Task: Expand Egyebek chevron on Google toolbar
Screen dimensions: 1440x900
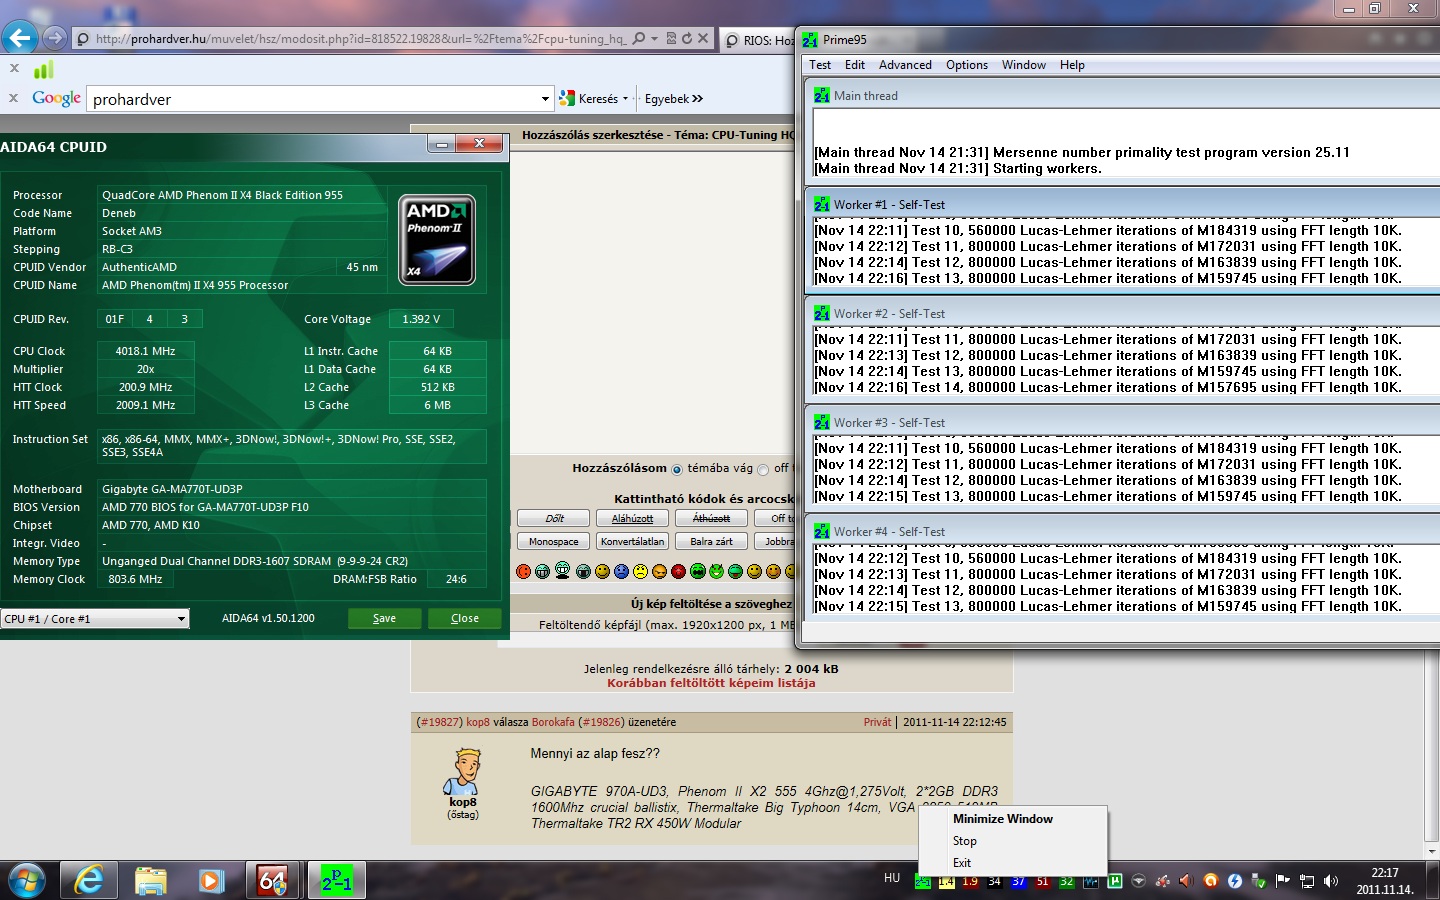Action: click(x=698, y=99)
